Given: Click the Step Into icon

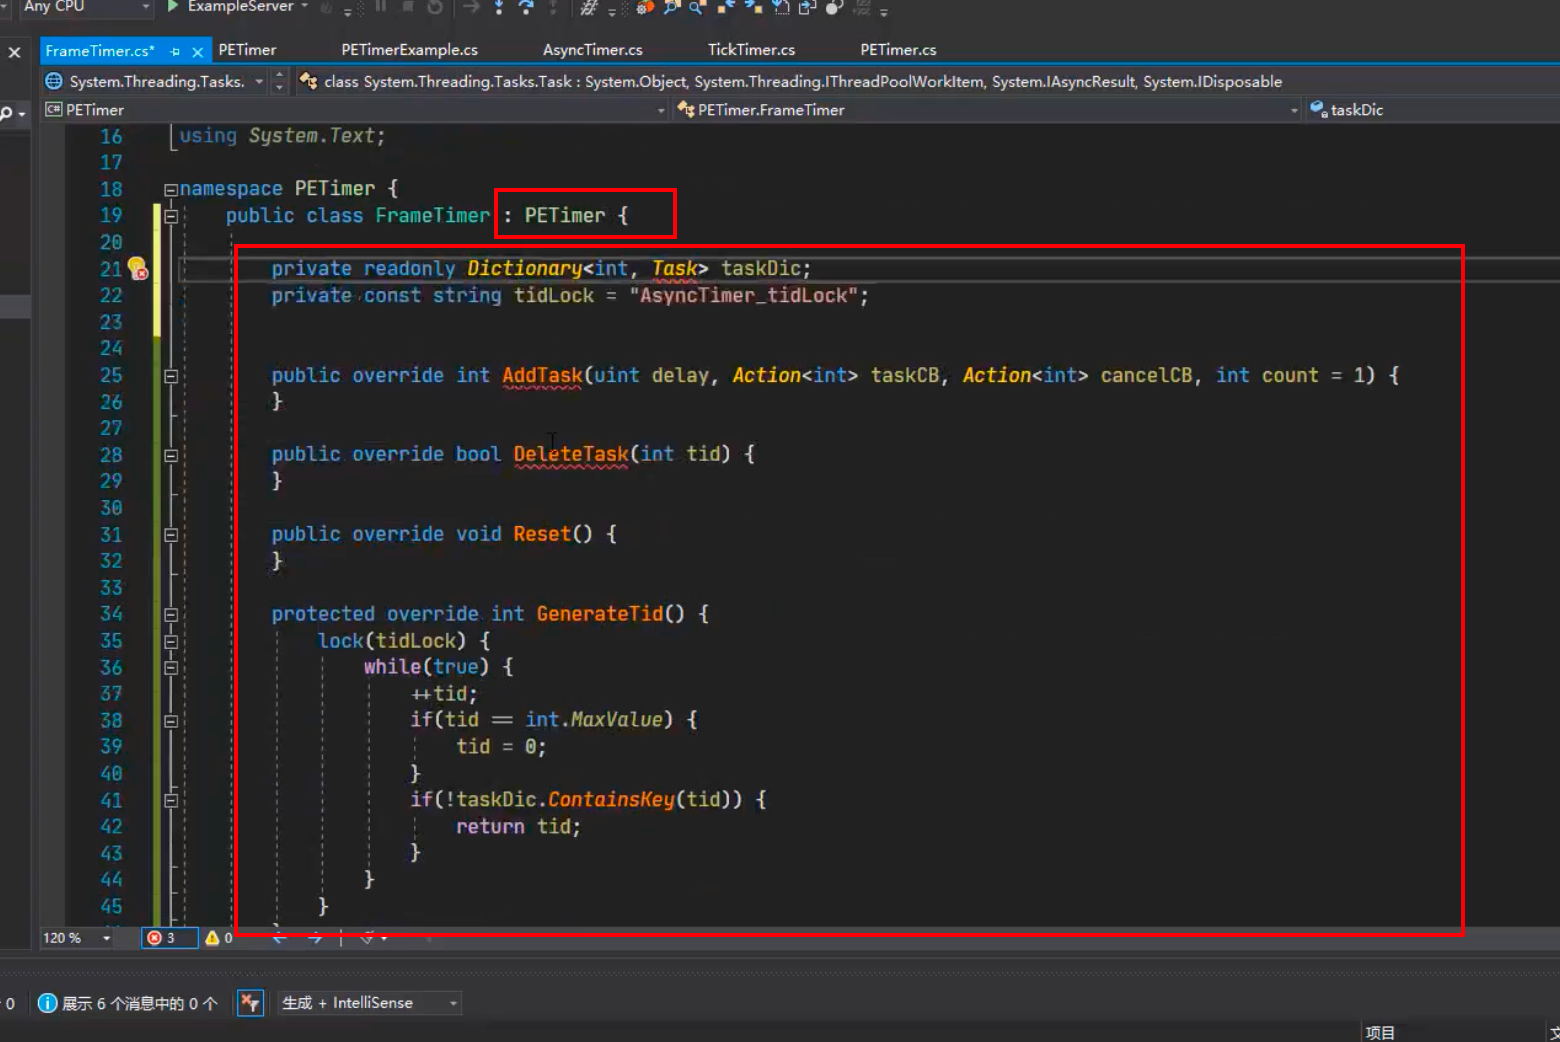Looking at the screenshot, I should 499,7.
